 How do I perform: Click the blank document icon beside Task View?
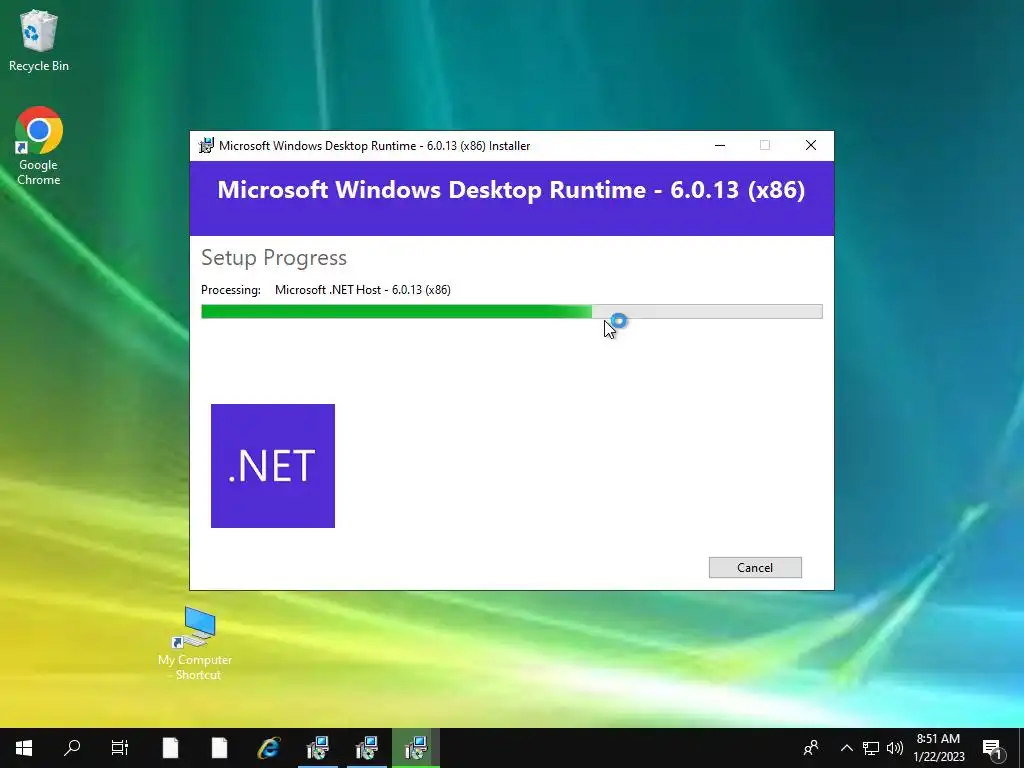click(x=170, y=748)
